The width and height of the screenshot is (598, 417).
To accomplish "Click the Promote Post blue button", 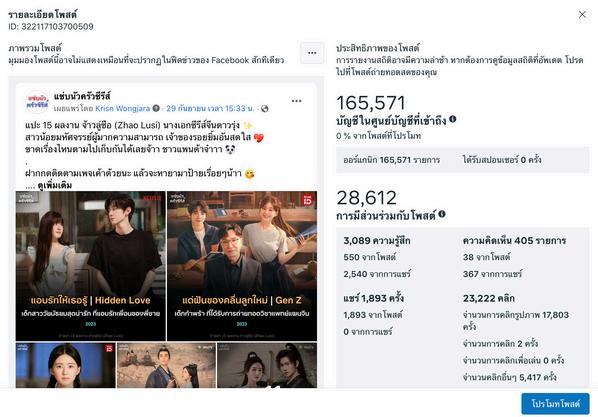I will [x=555, y=404].
